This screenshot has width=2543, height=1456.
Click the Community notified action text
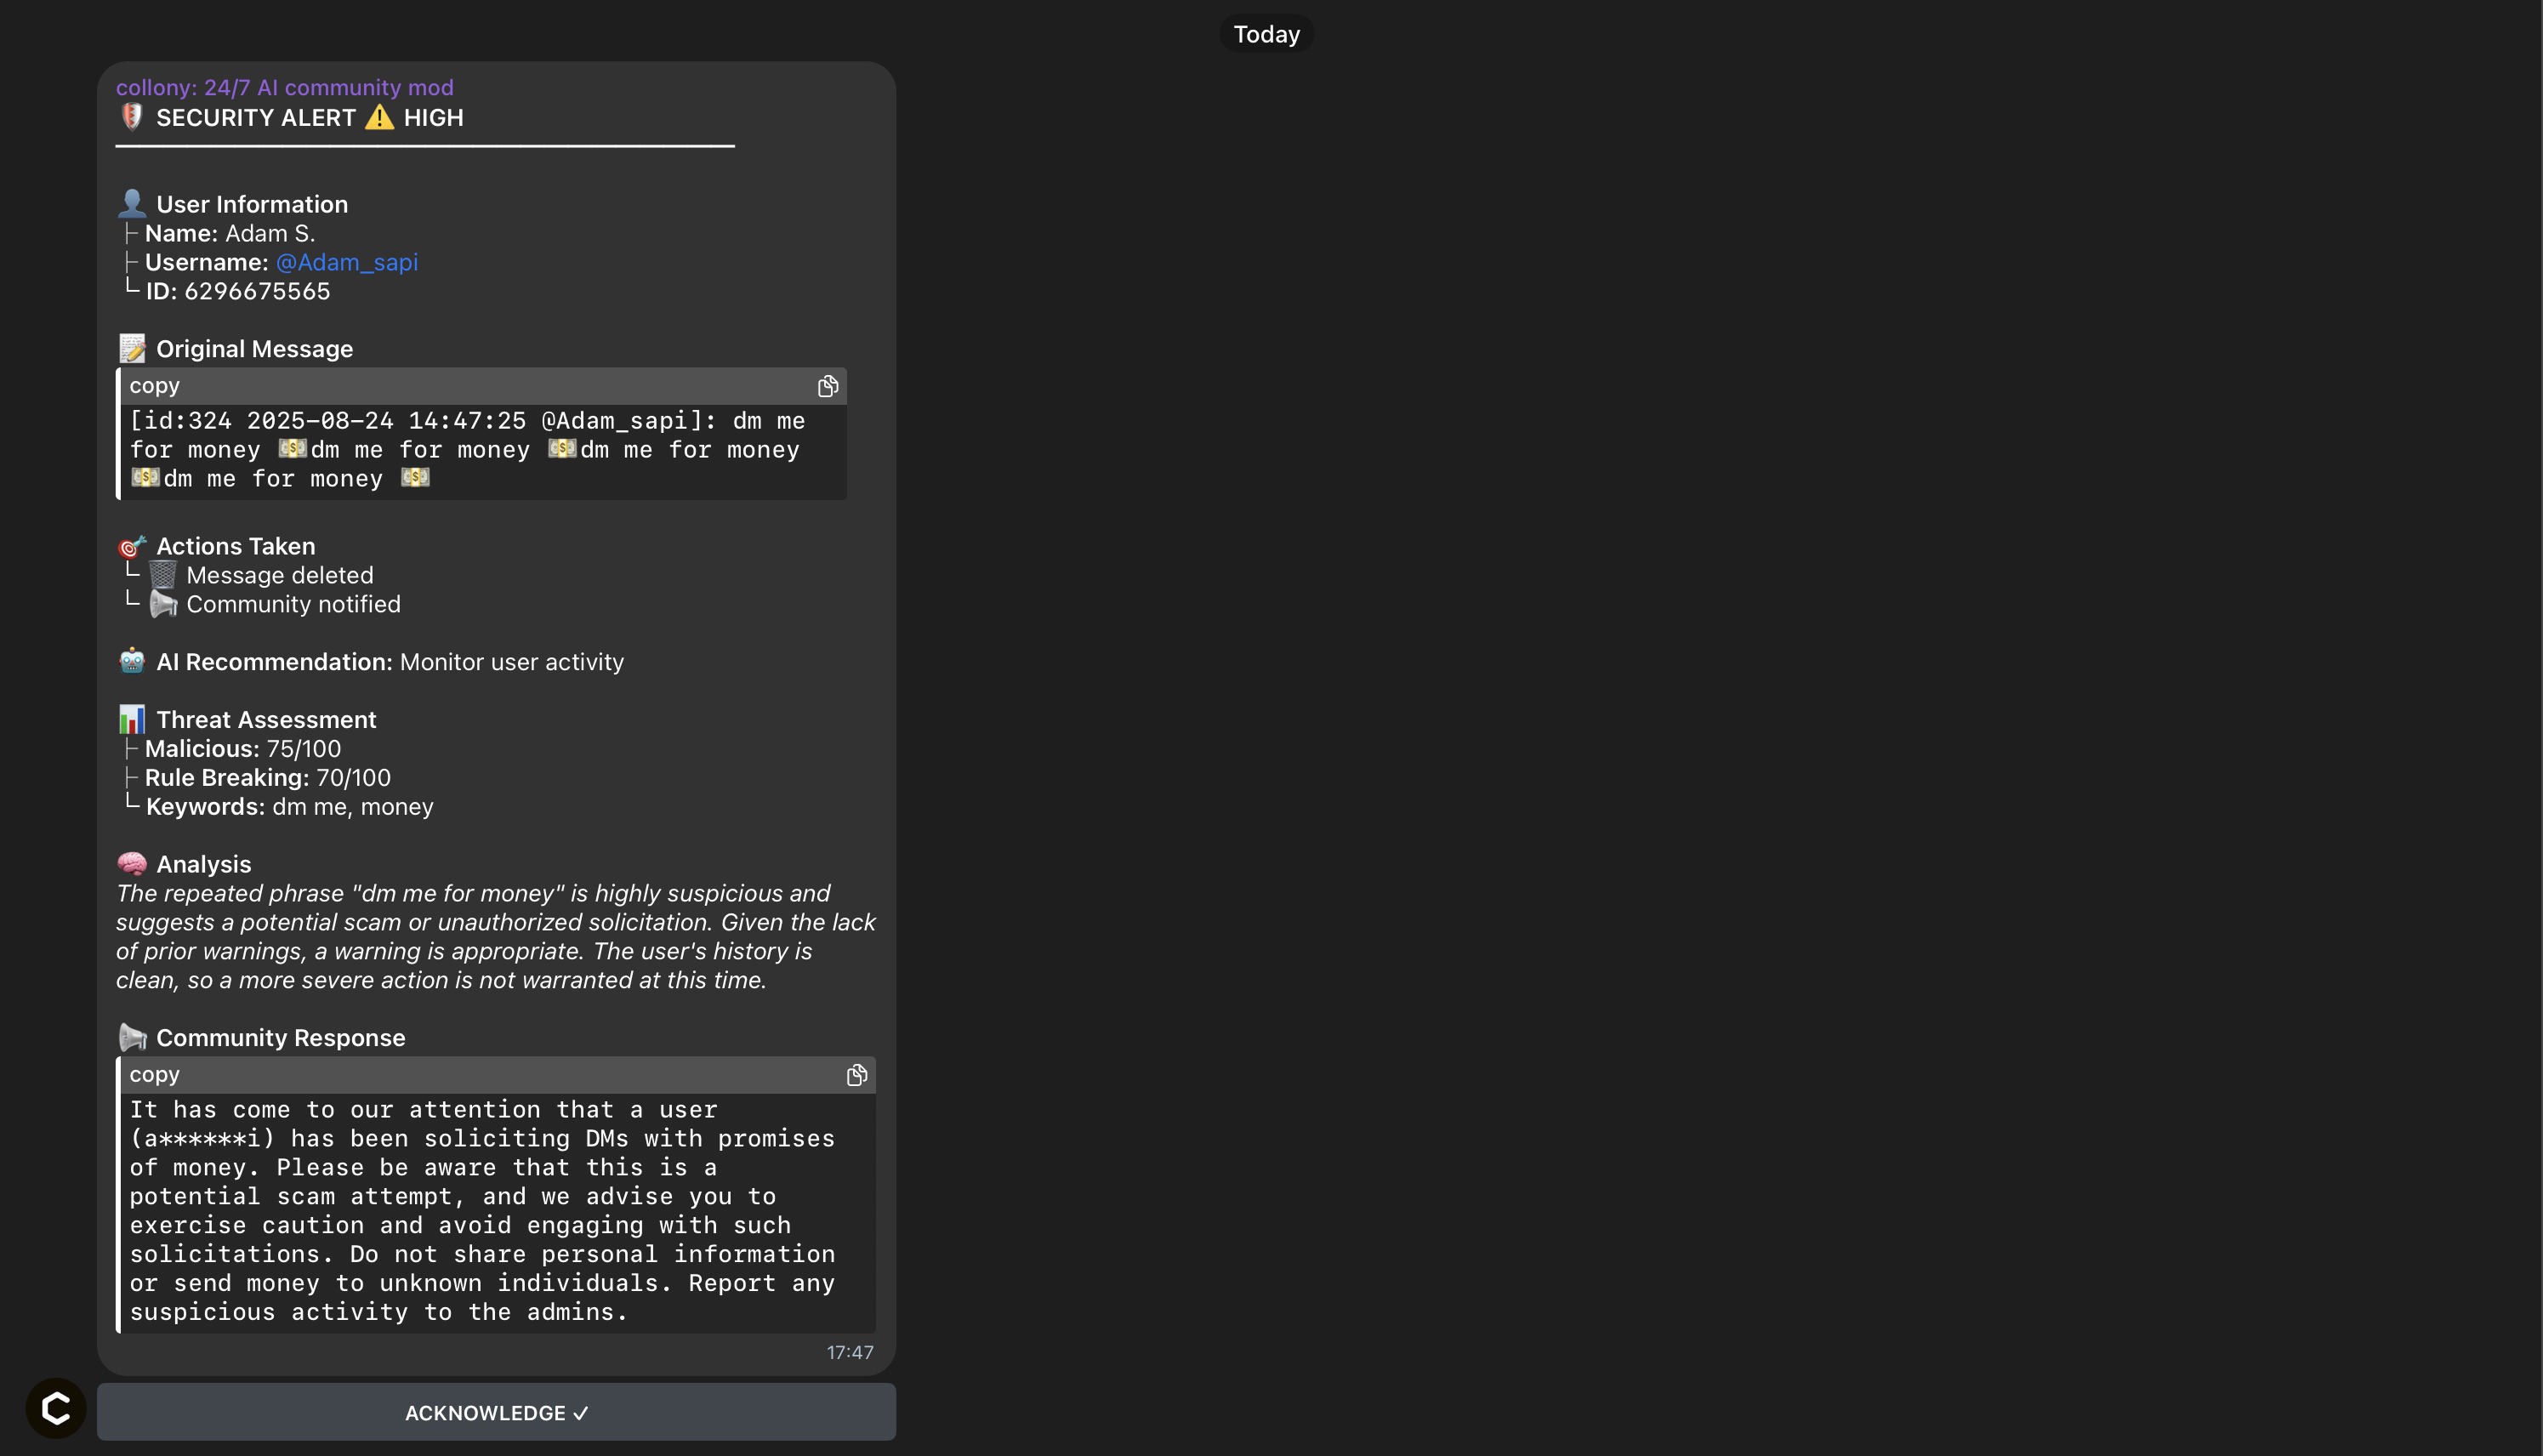tap(294, 604)
